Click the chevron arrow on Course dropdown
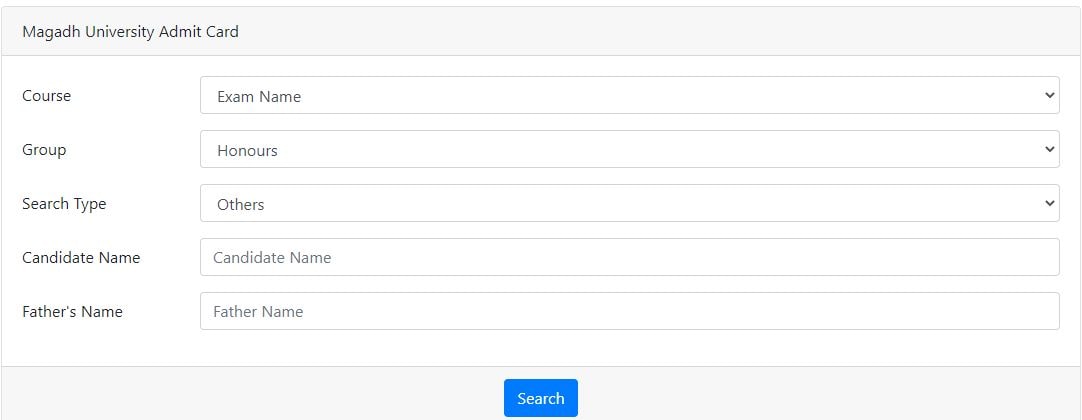The width and height of the screenshot is (1082, 420). coord(1049,96)
